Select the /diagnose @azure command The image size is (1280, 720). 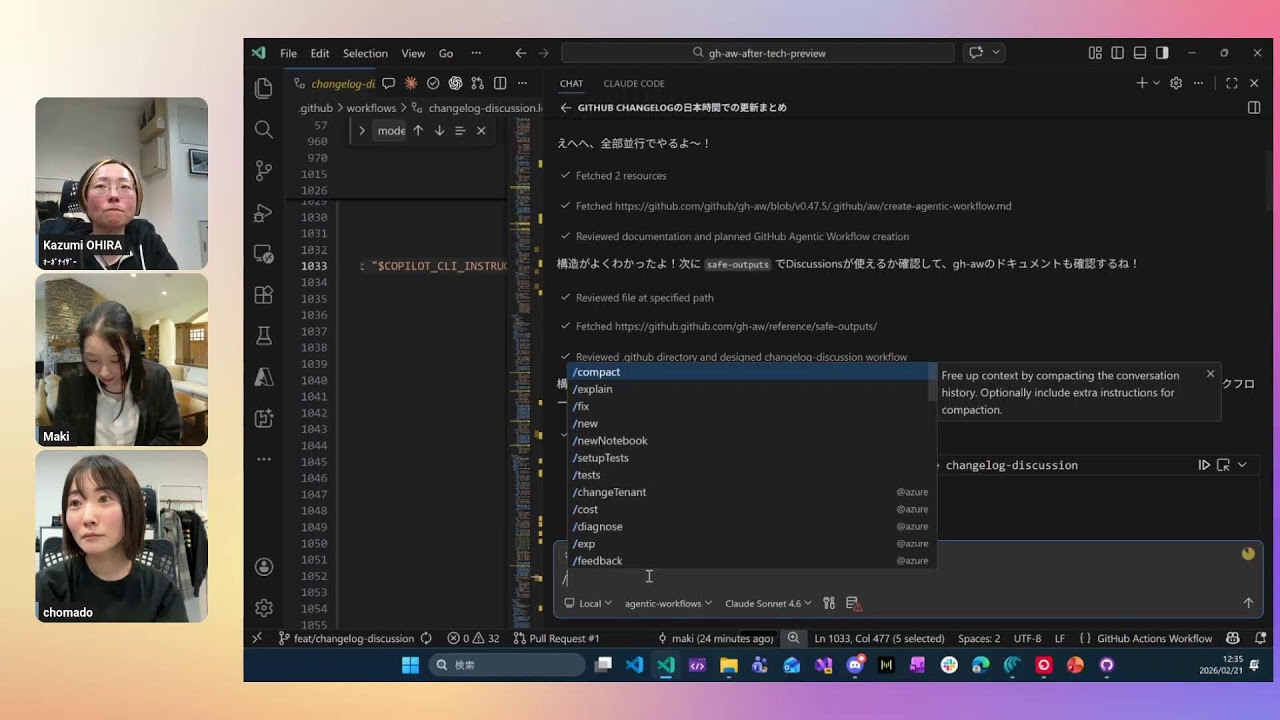tap(751, 527)
